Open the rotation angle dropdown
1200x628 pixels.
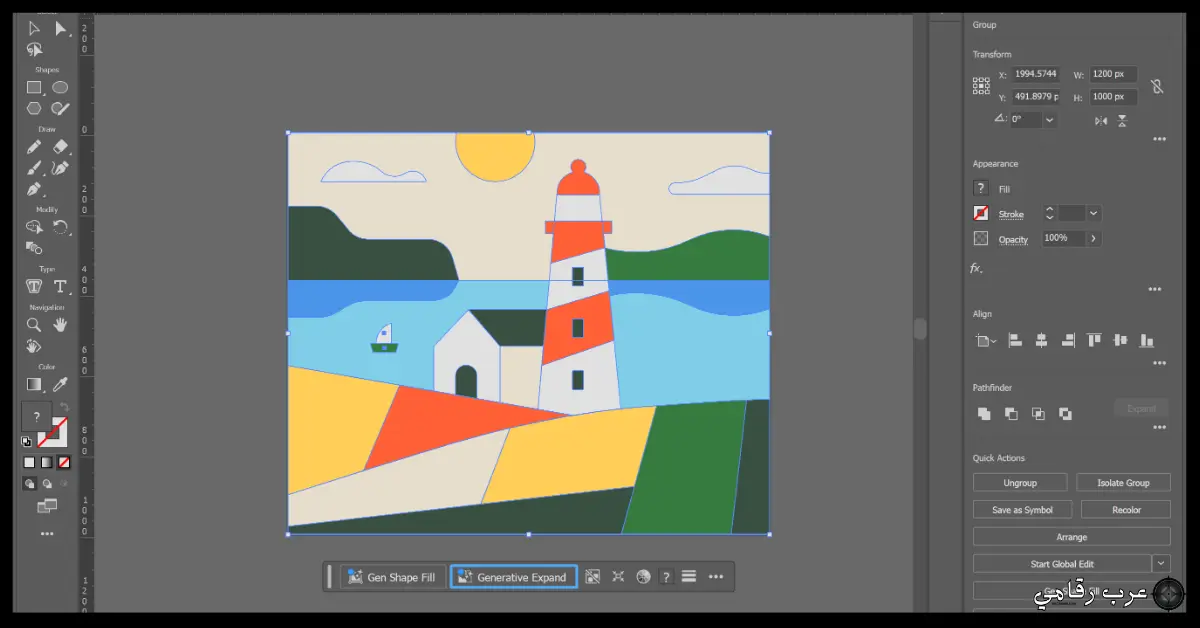(x=1049, y=120)
